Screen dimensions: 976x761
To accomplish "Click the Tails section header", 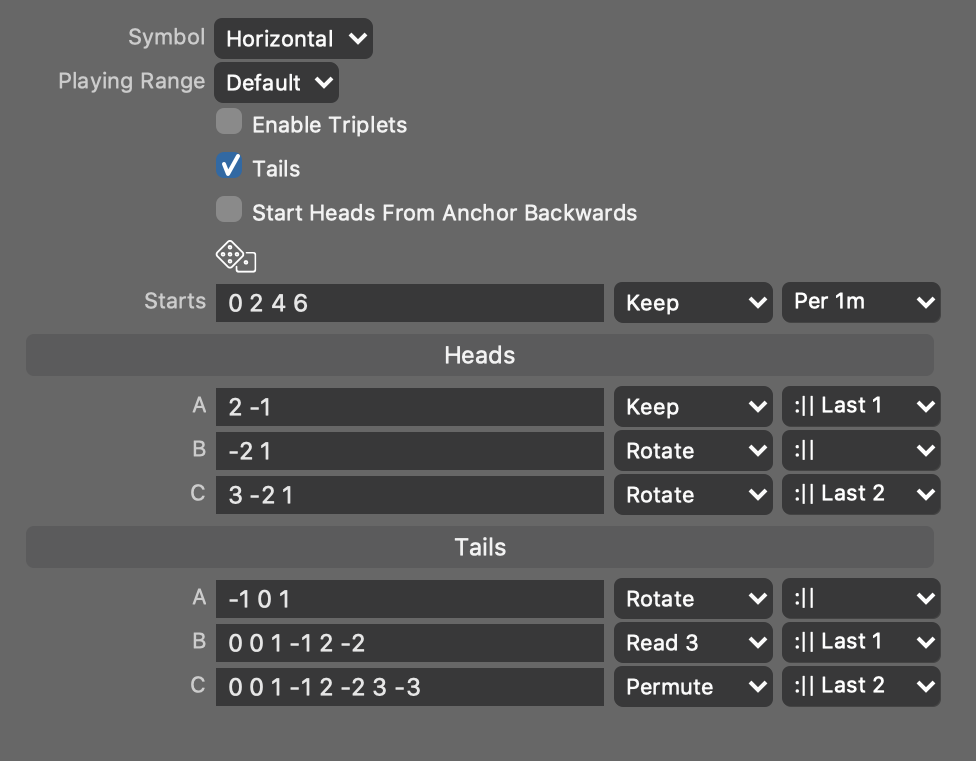I will point(480,547).
